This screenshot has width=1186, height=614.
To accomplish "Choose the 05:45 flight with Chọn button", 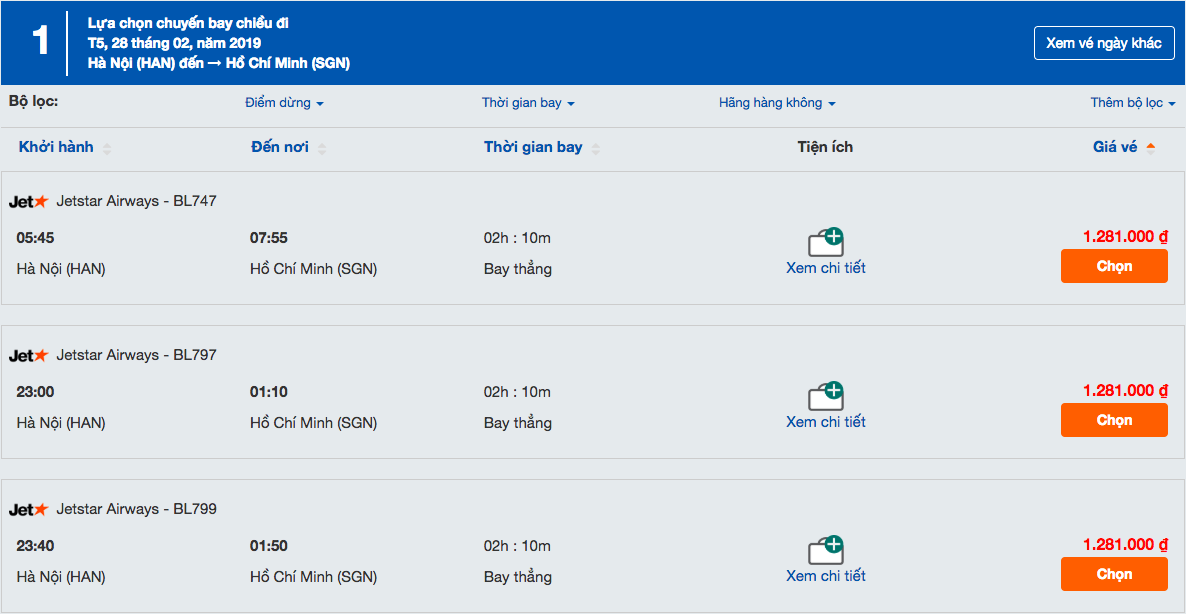I will point(1114,266).
